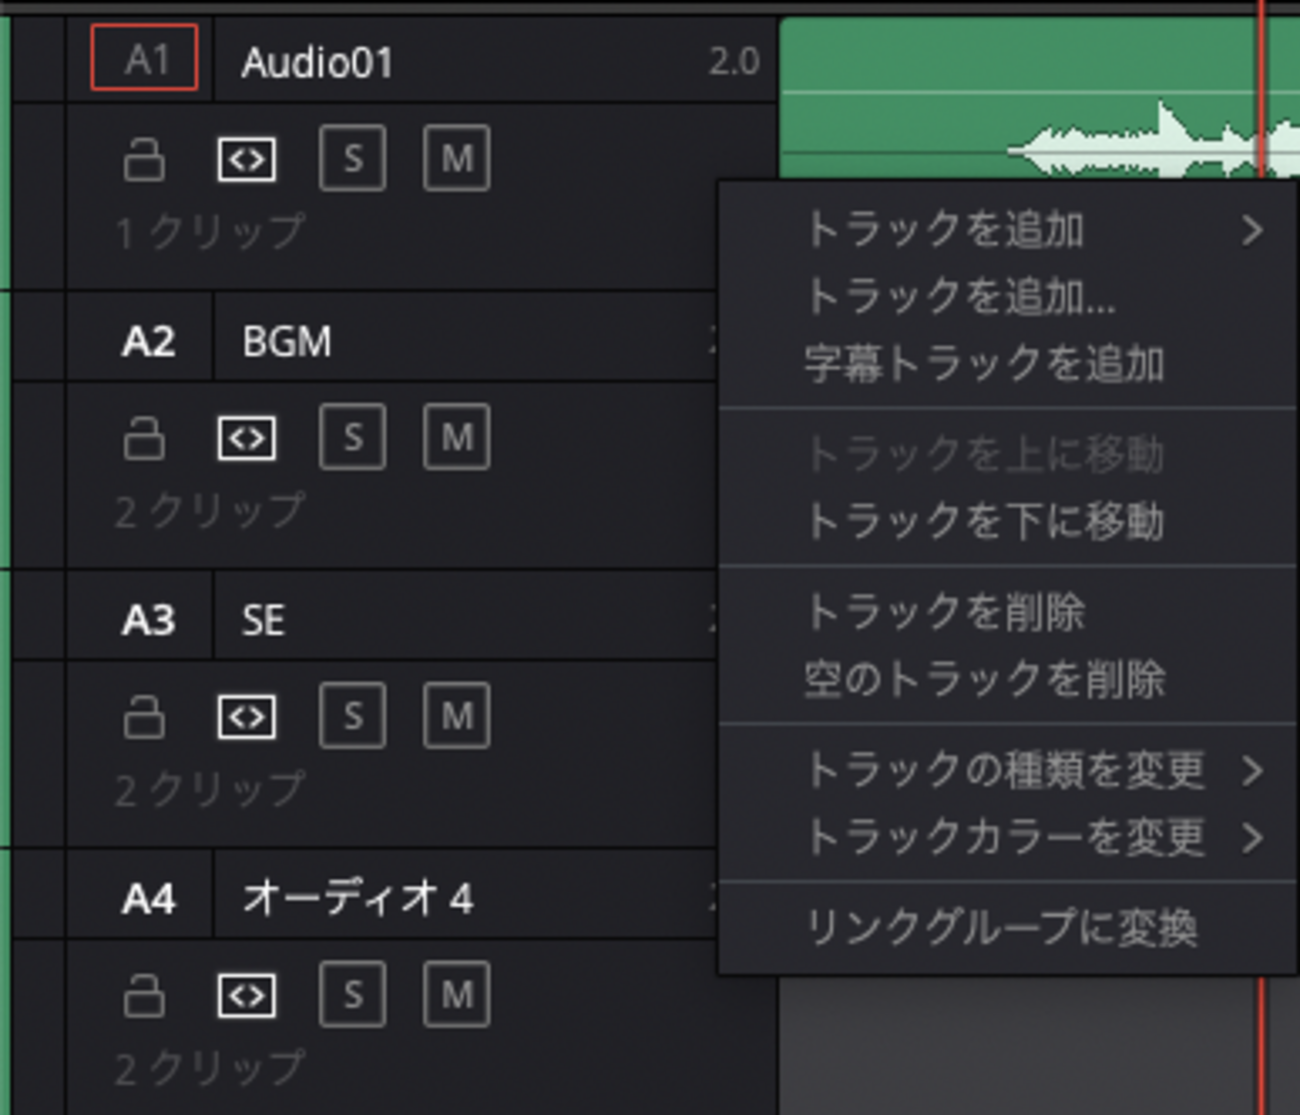Click the auto-select icon on the BGM track
1300x1115 pixels.
click(x=248, y=437)
